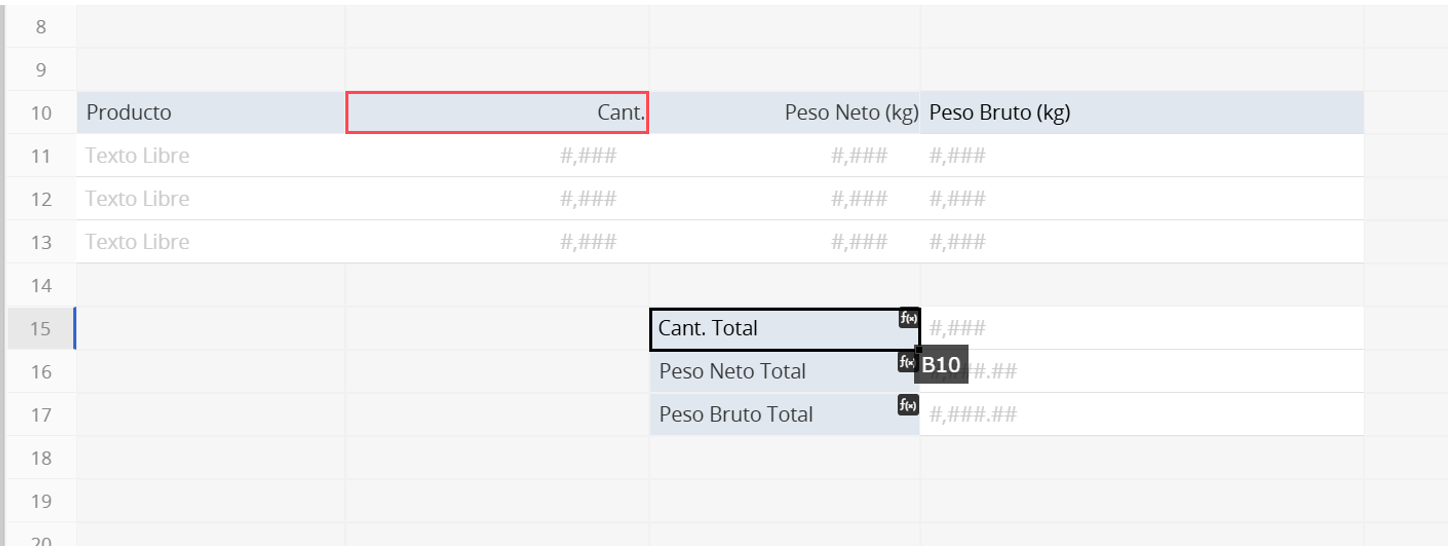Select row header 10
Viewport: 1448px width, 553px height.
pyautogui.click(x=41, y=112)
